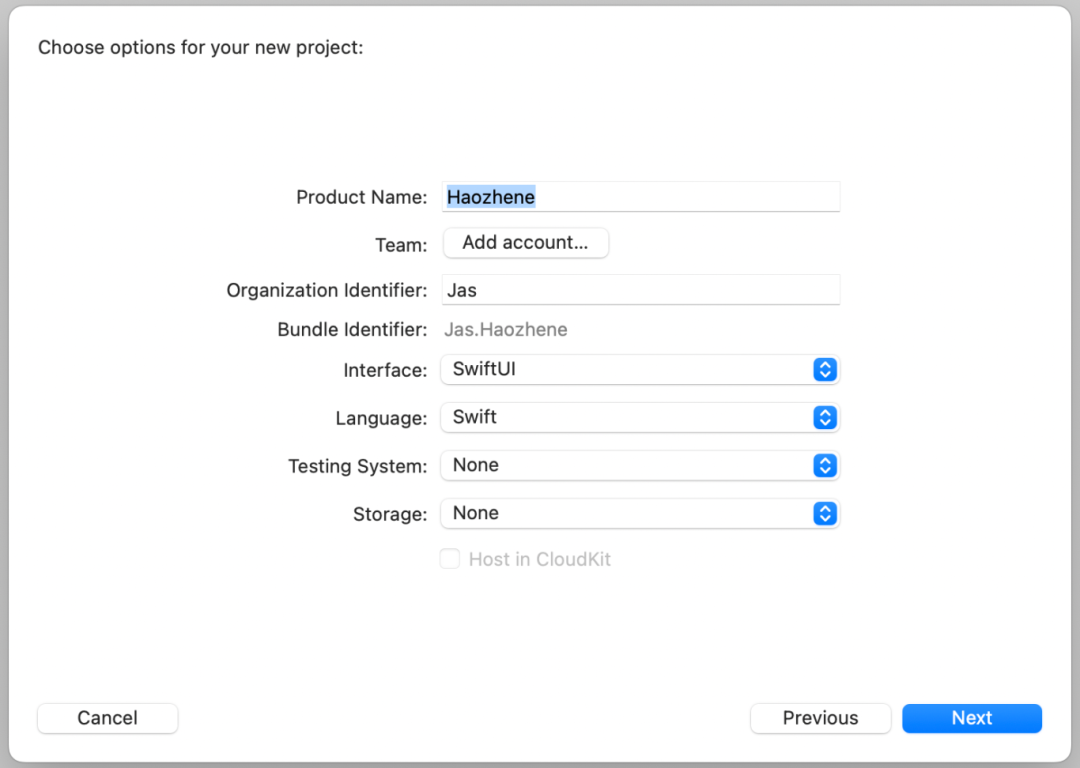This screenshot has height=768, width=1080.
Task: Click the blue arrows icon on Testing System selector
Action: tap(824, 466)
